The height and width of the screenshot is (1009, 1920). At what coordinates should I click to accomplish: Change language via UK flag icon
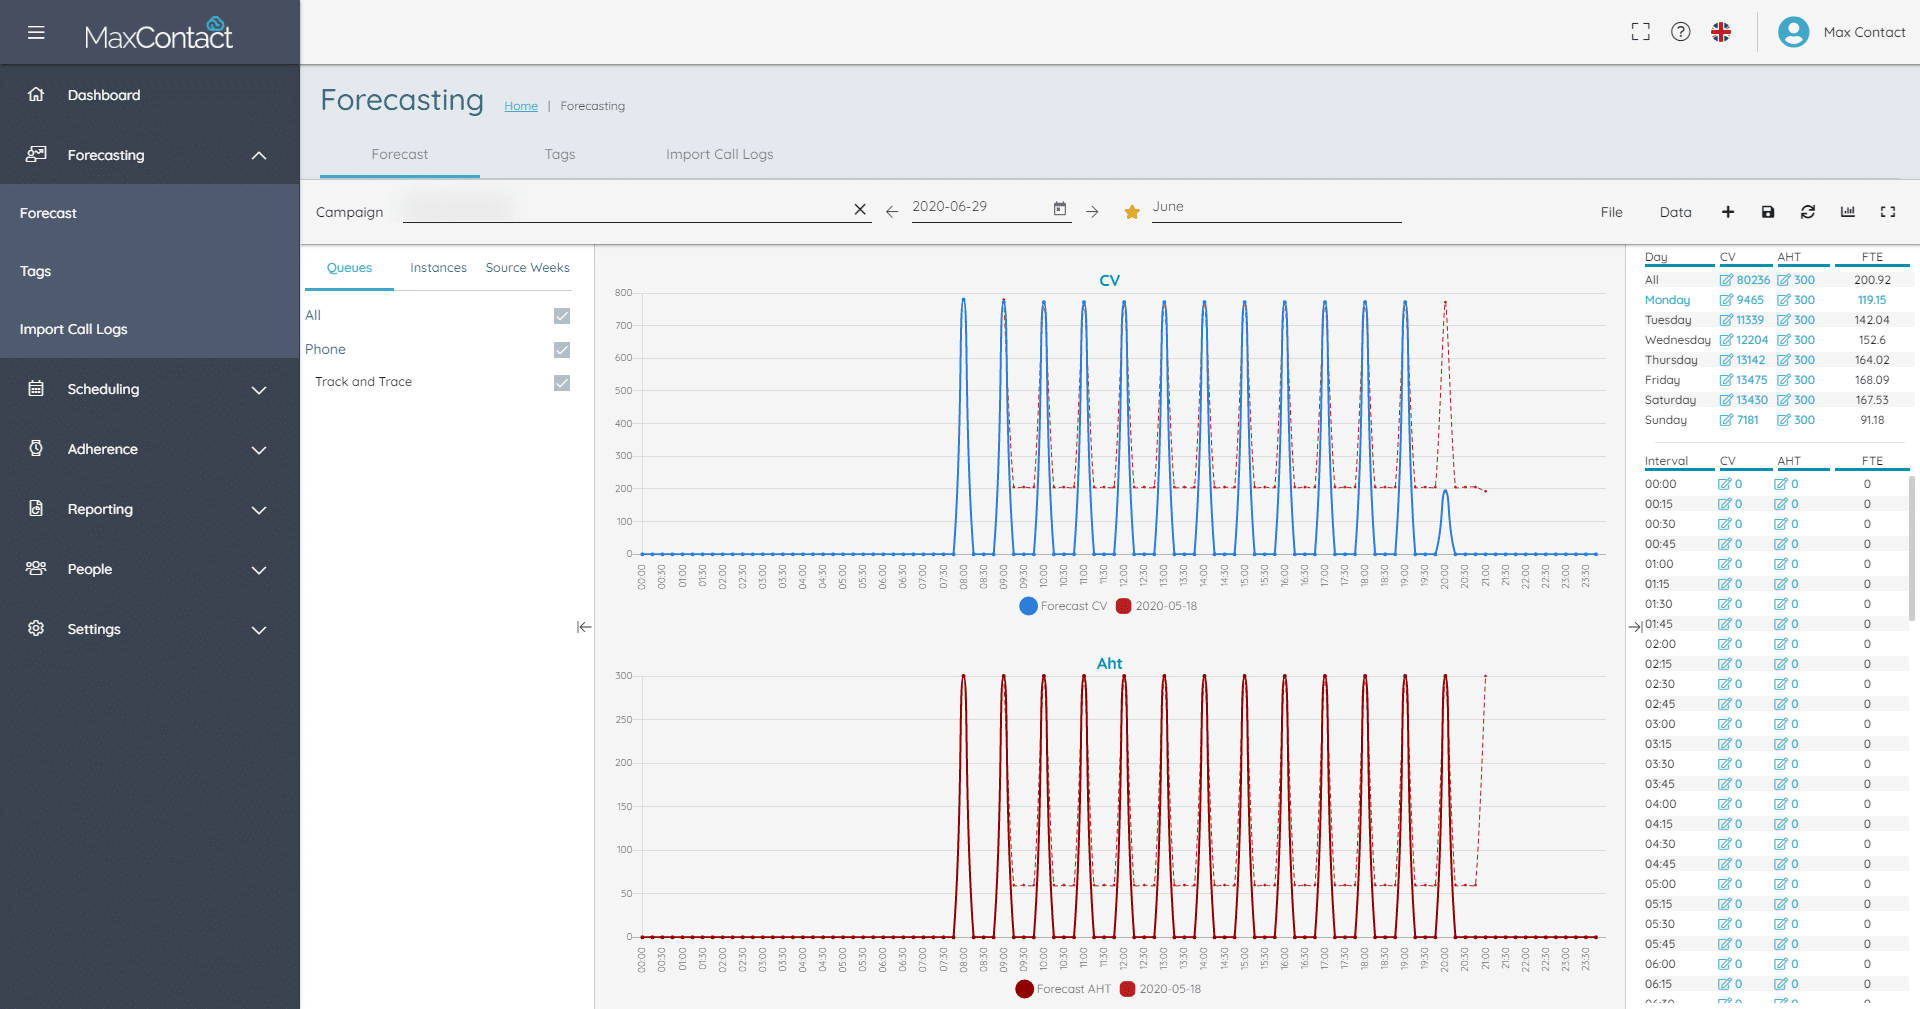click(1721, 32)
